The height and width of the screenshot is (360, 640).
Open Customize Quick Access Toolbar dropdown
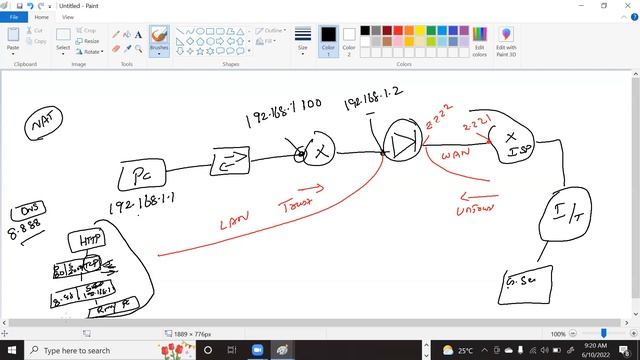50,6
